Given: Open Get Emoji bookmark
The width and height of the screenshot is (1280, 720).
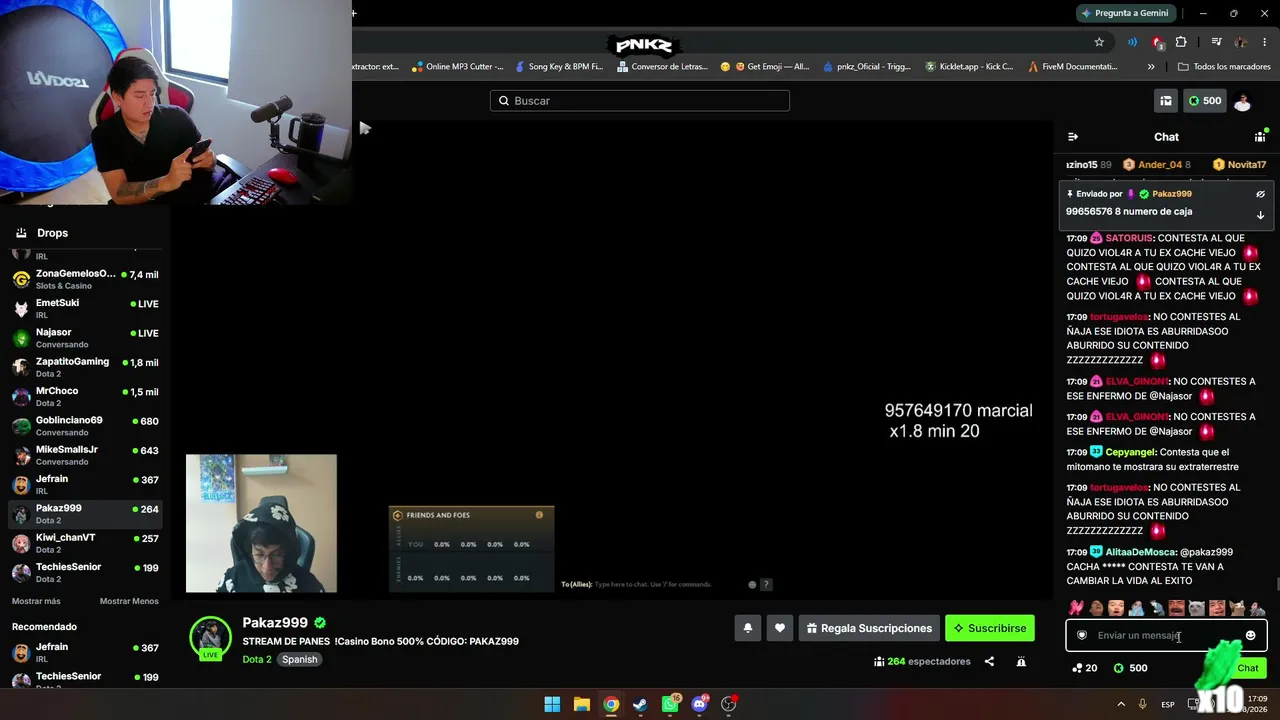Looking at the screenshot, I should [764, 67].
